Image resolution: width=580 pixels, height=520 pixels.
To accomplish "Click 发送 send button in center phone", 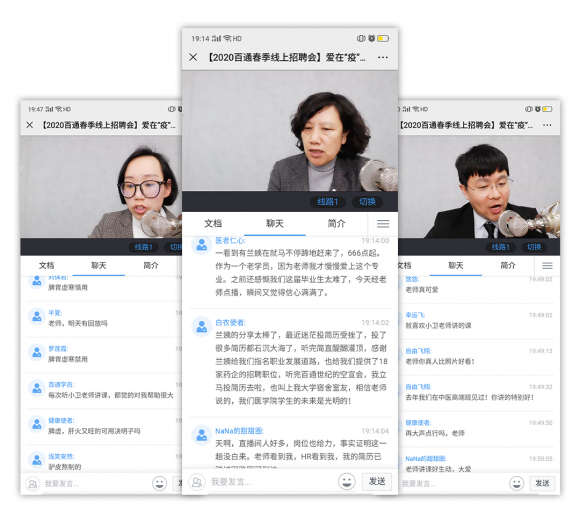I will point(377,481).
